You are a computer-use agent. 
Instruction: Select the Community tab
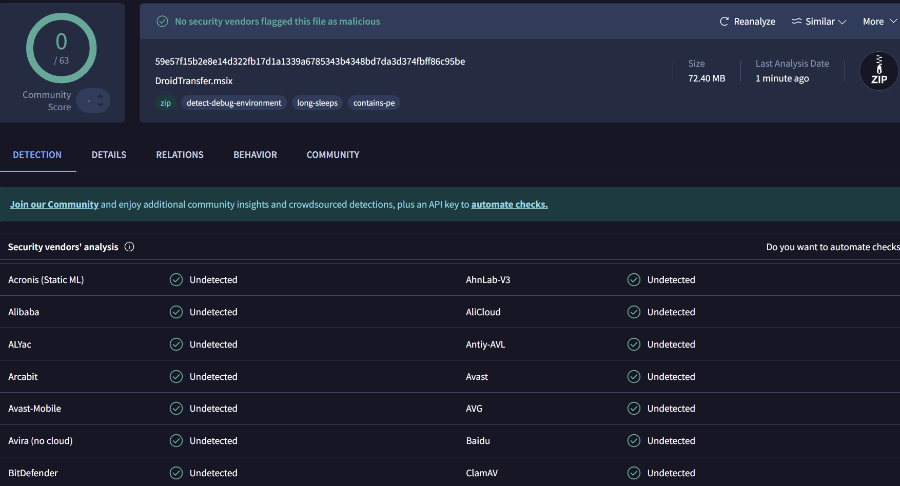pyautogui.click(x=333, y=155)
